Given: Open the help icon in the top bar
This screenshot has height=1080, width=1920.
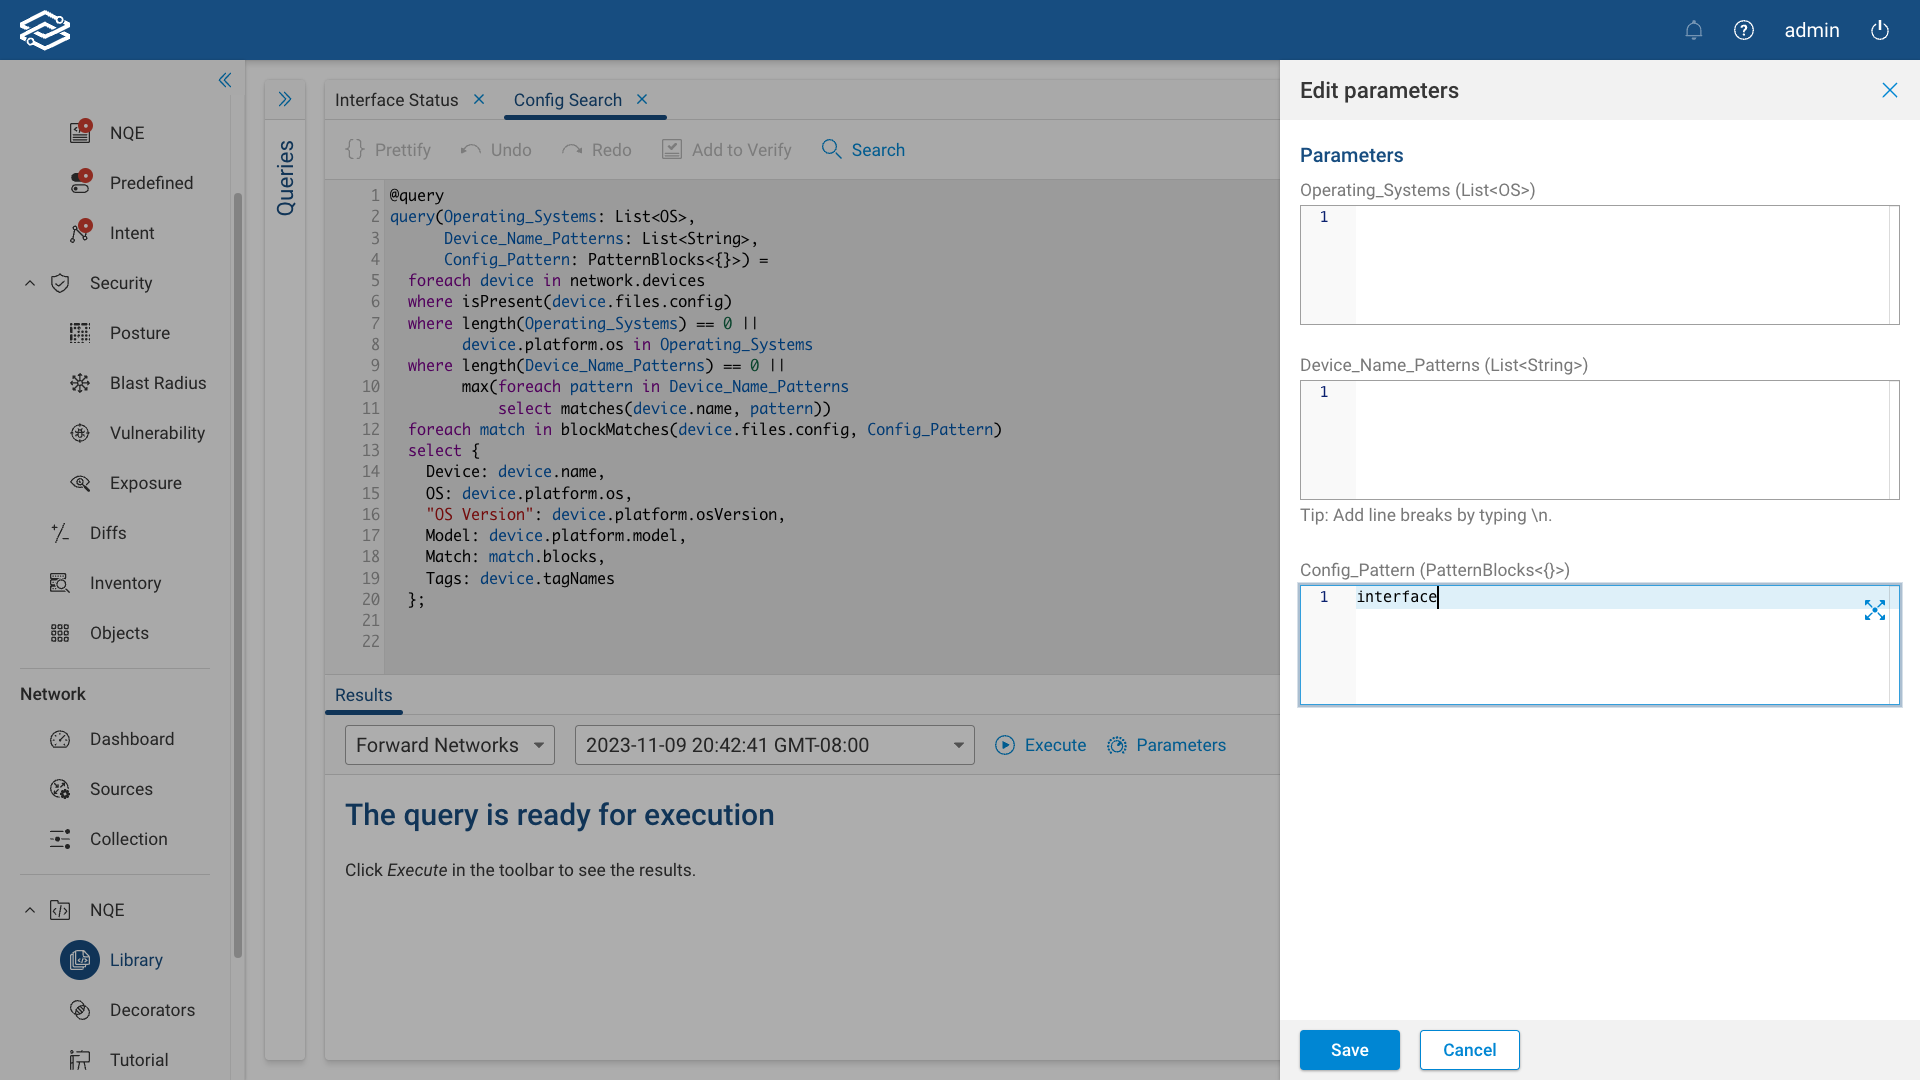Looking at the screenshot, I should 1744,30.
